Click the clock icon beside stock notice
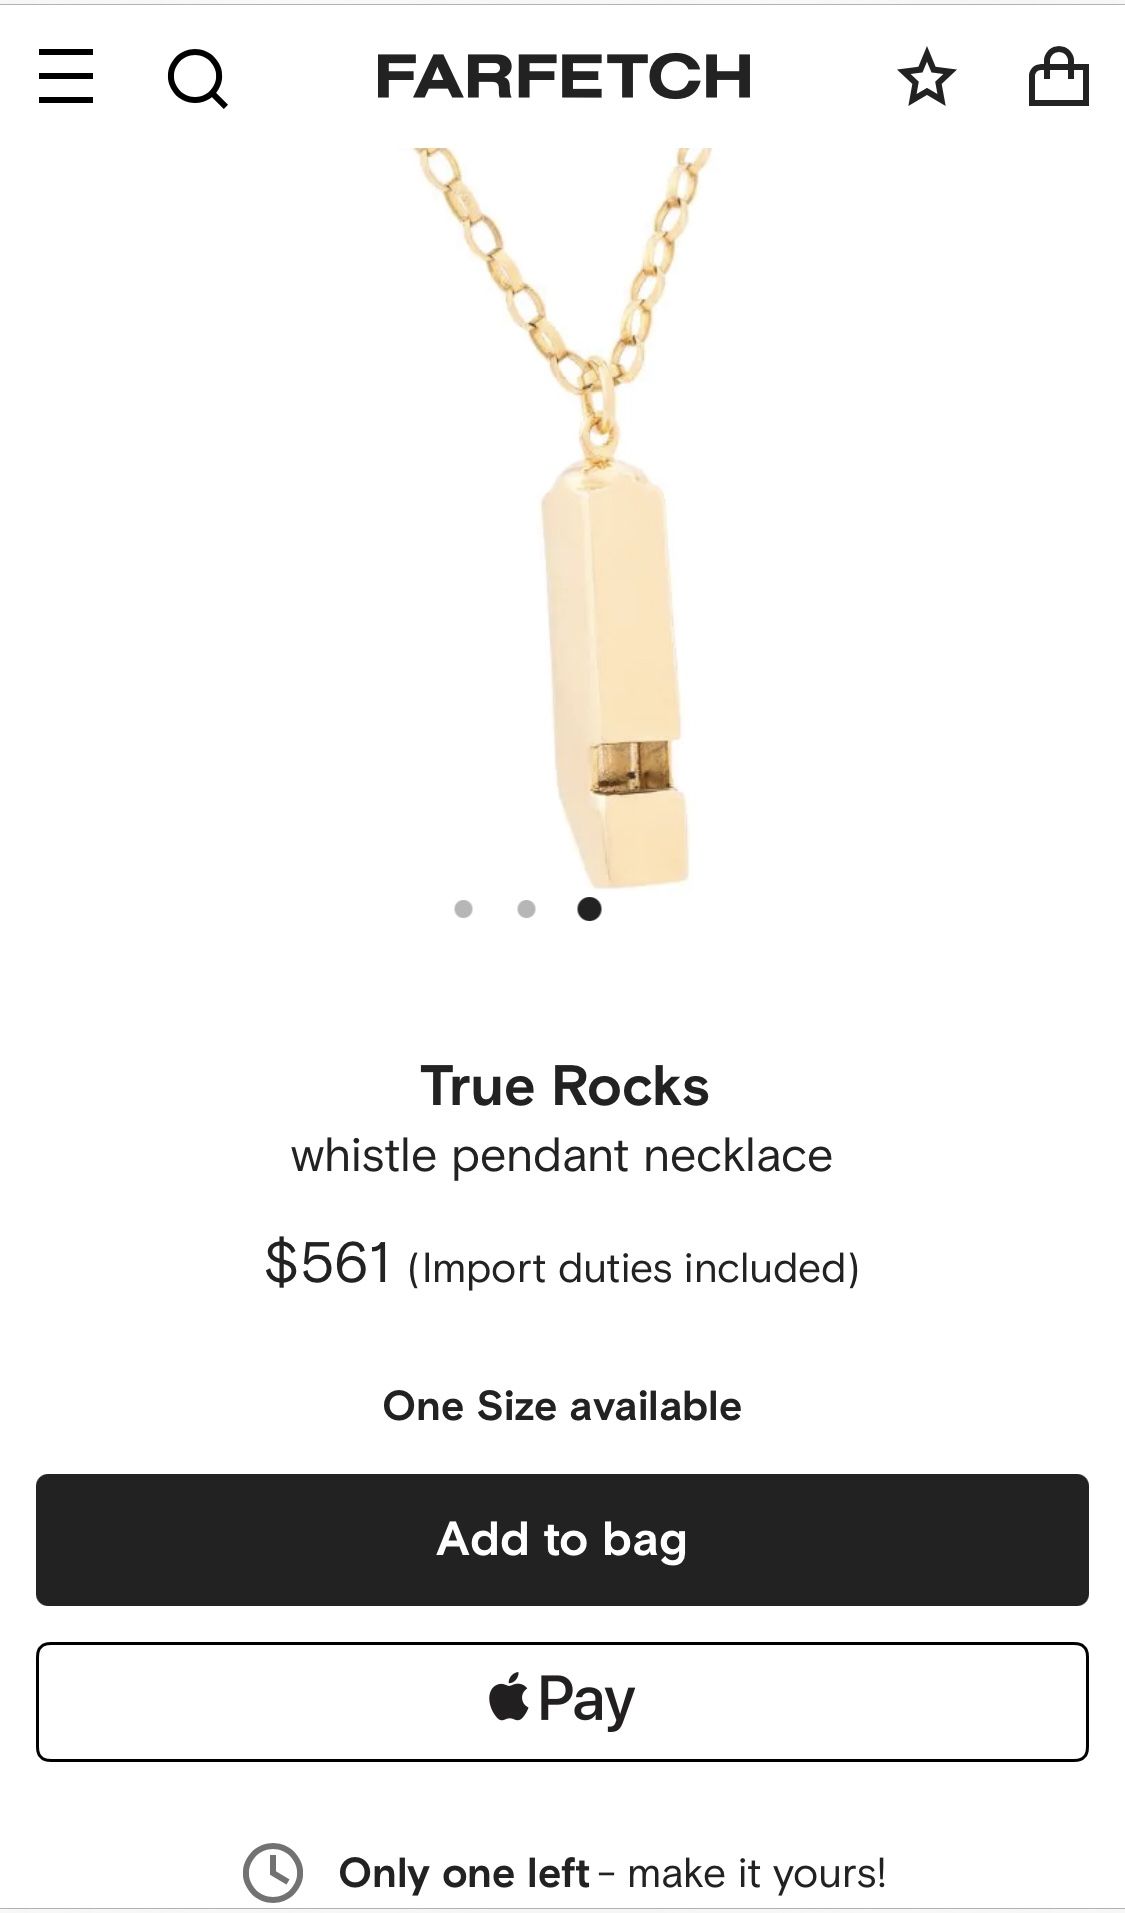The height and width of the screenshot is (1913, 1125). (x=272, y=1872)
